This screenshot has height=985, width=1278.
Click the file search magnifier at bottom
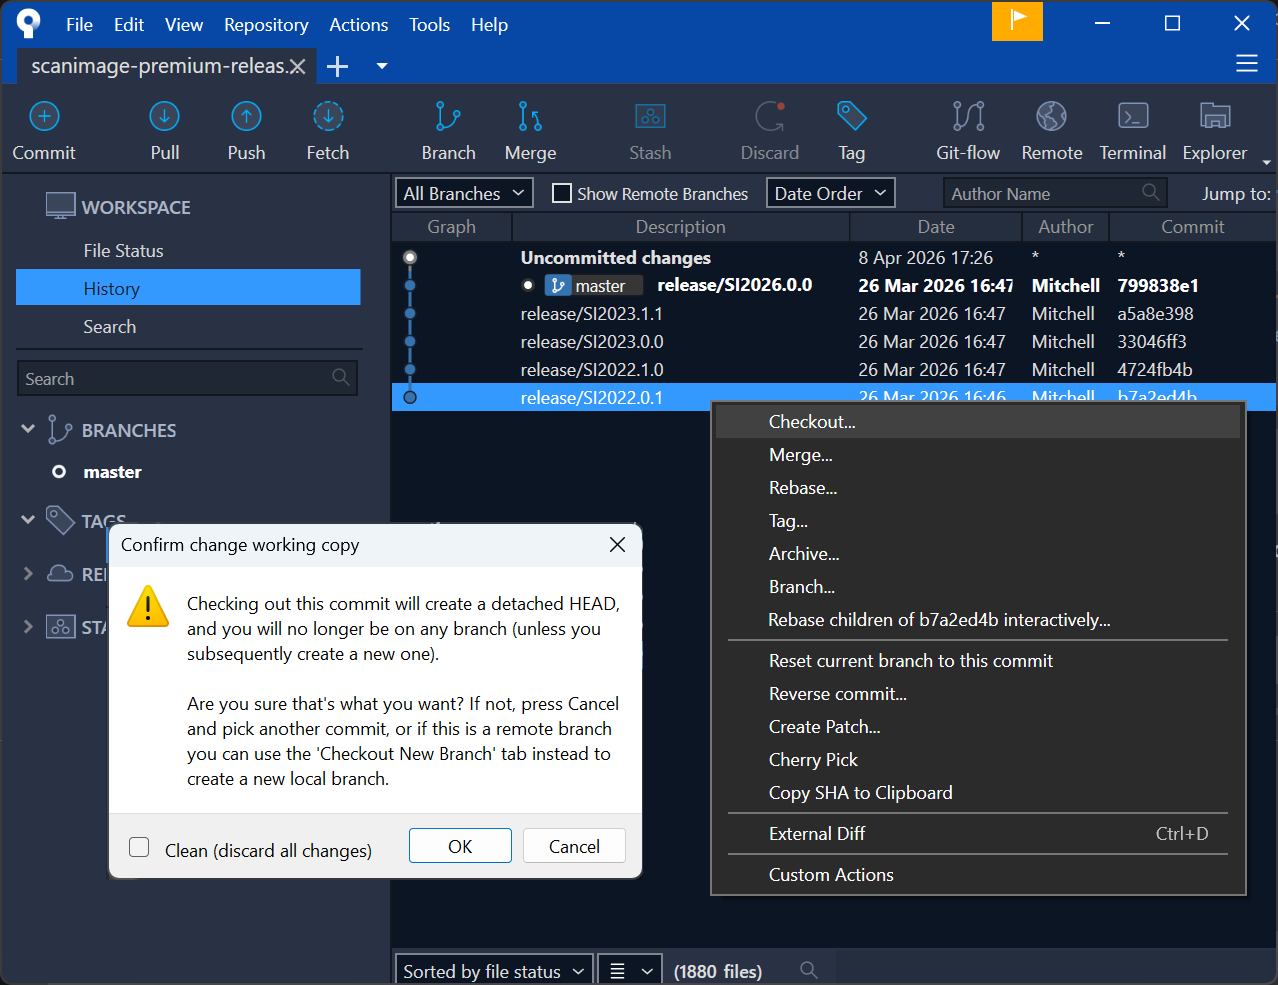point(809,970)
